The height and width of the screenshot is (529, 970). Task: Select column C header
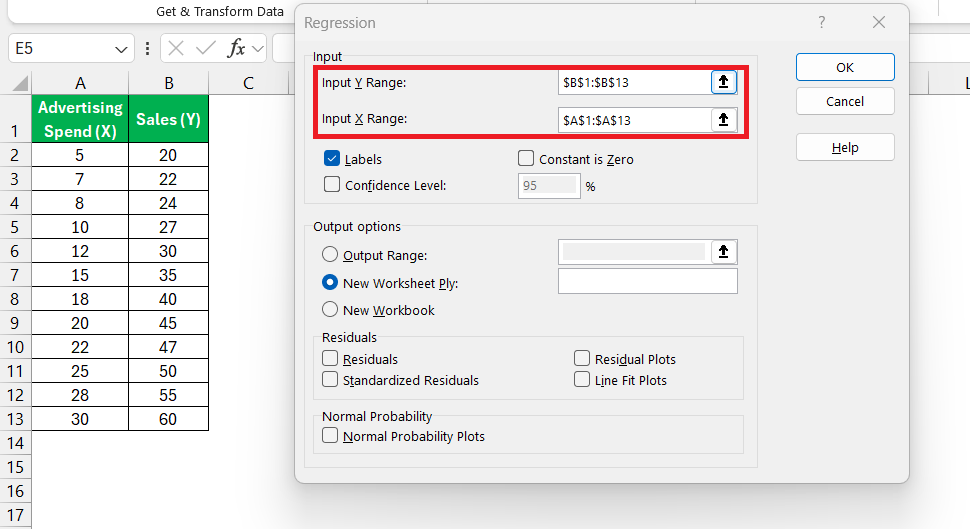pyautogui.click(x=248, y=83)
